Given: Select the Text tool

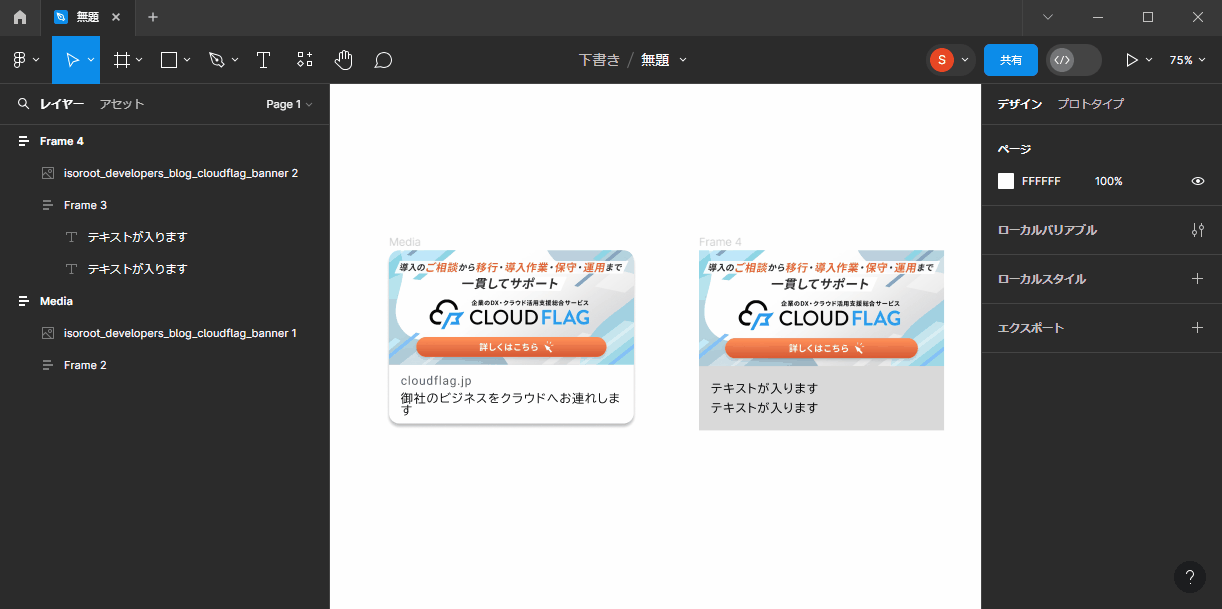Looking at the screenshot, I should [263, 60].
